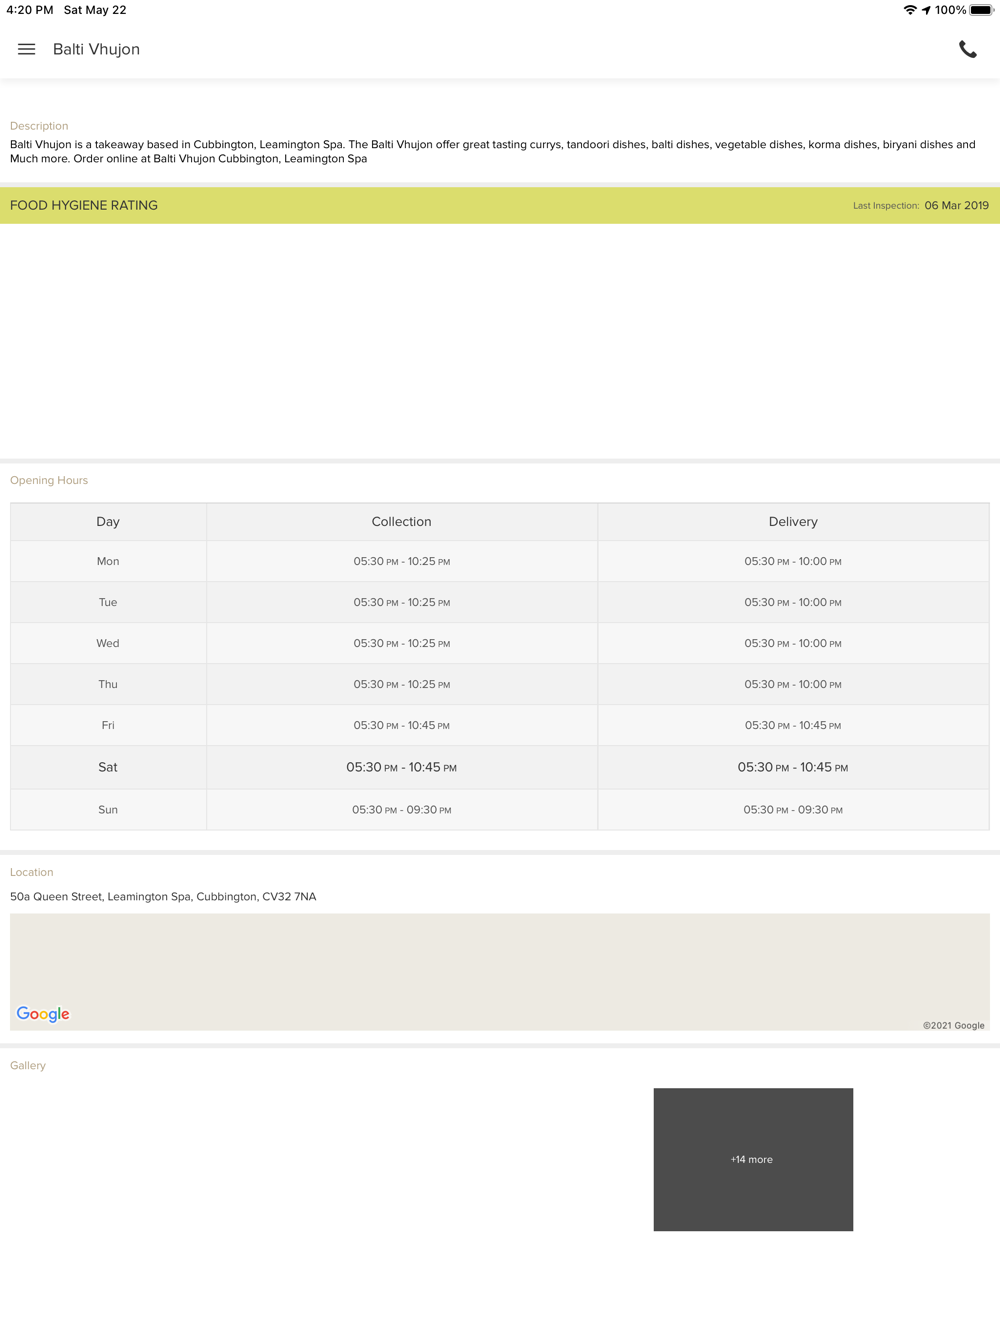The image size is (1000, 1334).
Task: Tap the Gallery heading
Action: pyautogui.click(x=28, y=1066)
